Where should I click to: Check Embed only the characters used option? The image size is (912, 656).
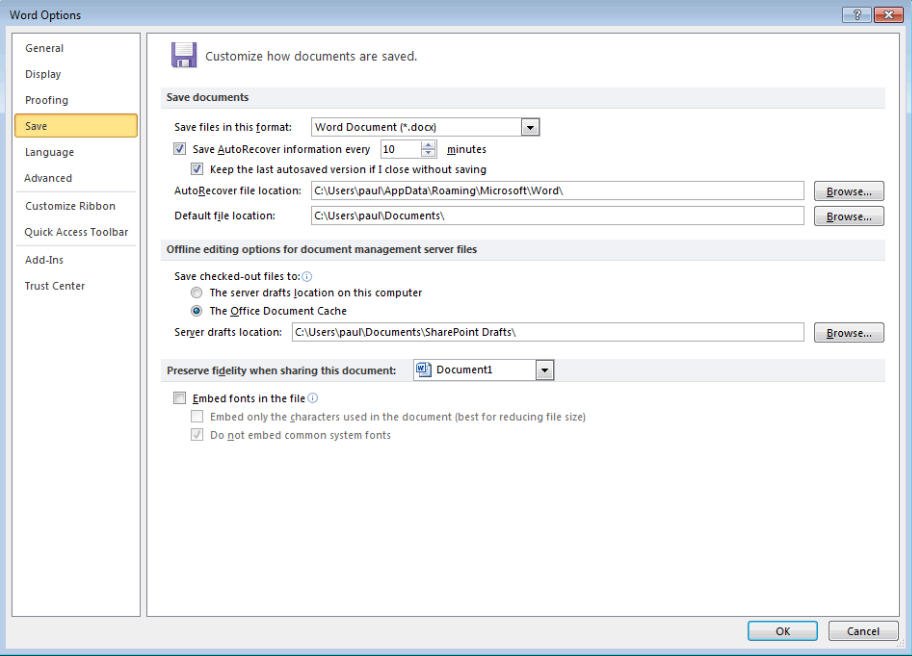tap(197, 416)
